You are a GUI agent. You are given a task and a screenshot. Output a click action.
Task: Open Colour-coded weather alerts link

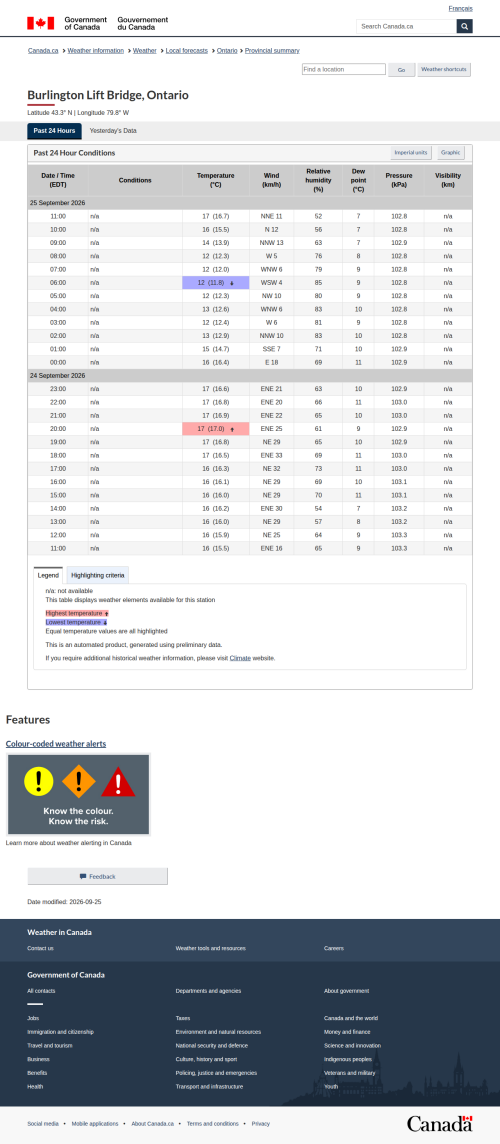[x=55, y=743]
